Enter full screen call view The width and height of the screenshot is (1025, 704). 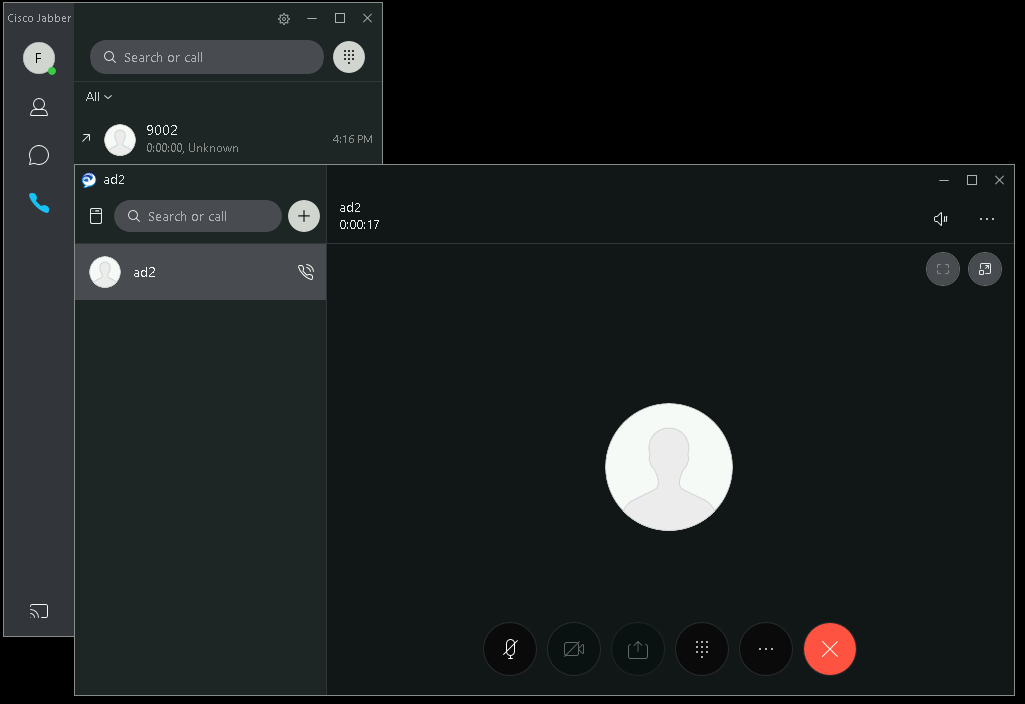click(x=943, y=269)
